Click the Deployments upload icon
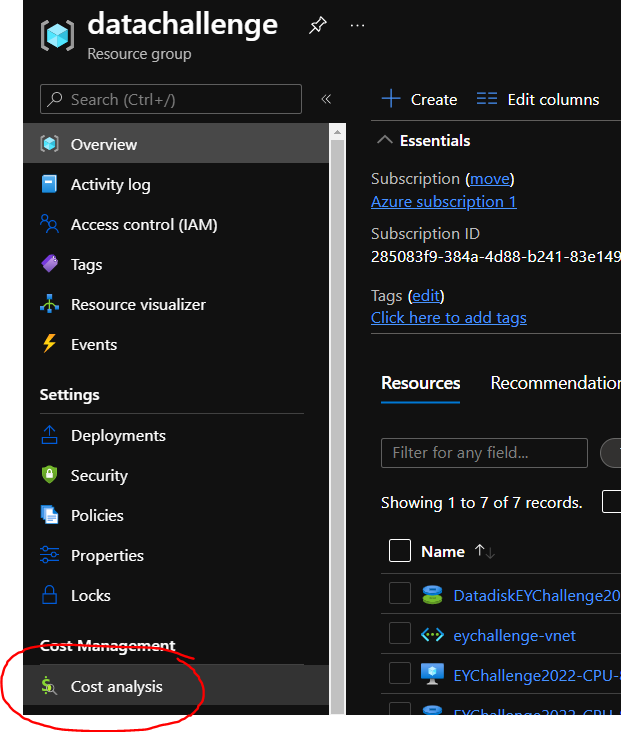The image size is (621, 732). point(49,435)
